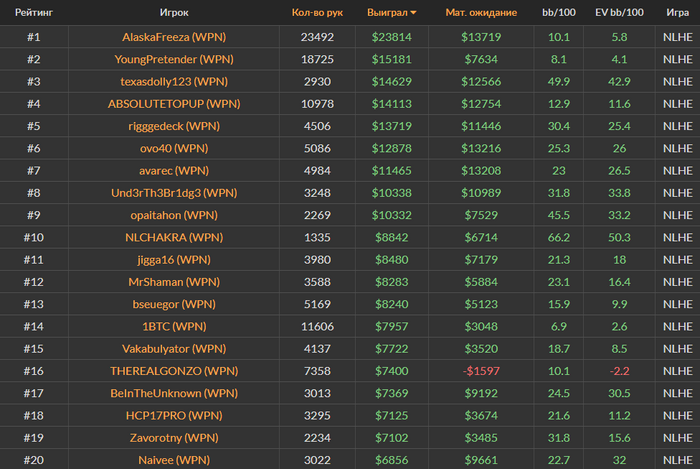Open NLCHAKRA (WPN) player link

174,237
